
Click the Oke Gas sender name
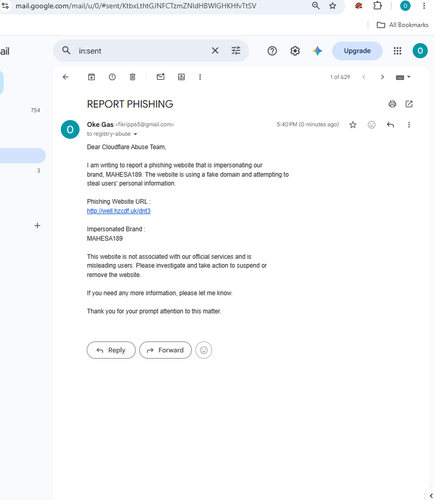tap(100, 124)
